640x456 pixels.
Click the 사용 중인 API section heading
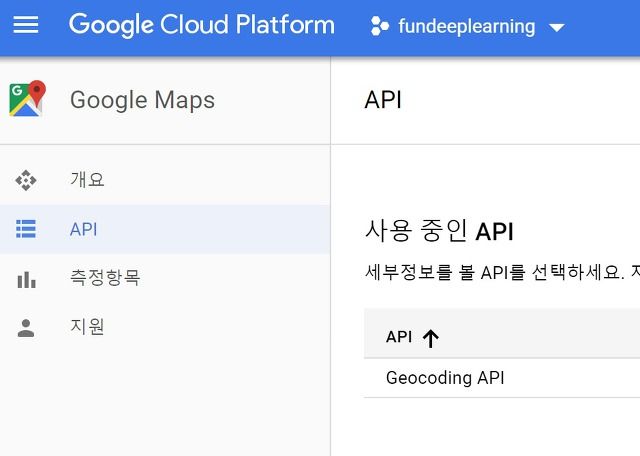[x=439, y=231]
